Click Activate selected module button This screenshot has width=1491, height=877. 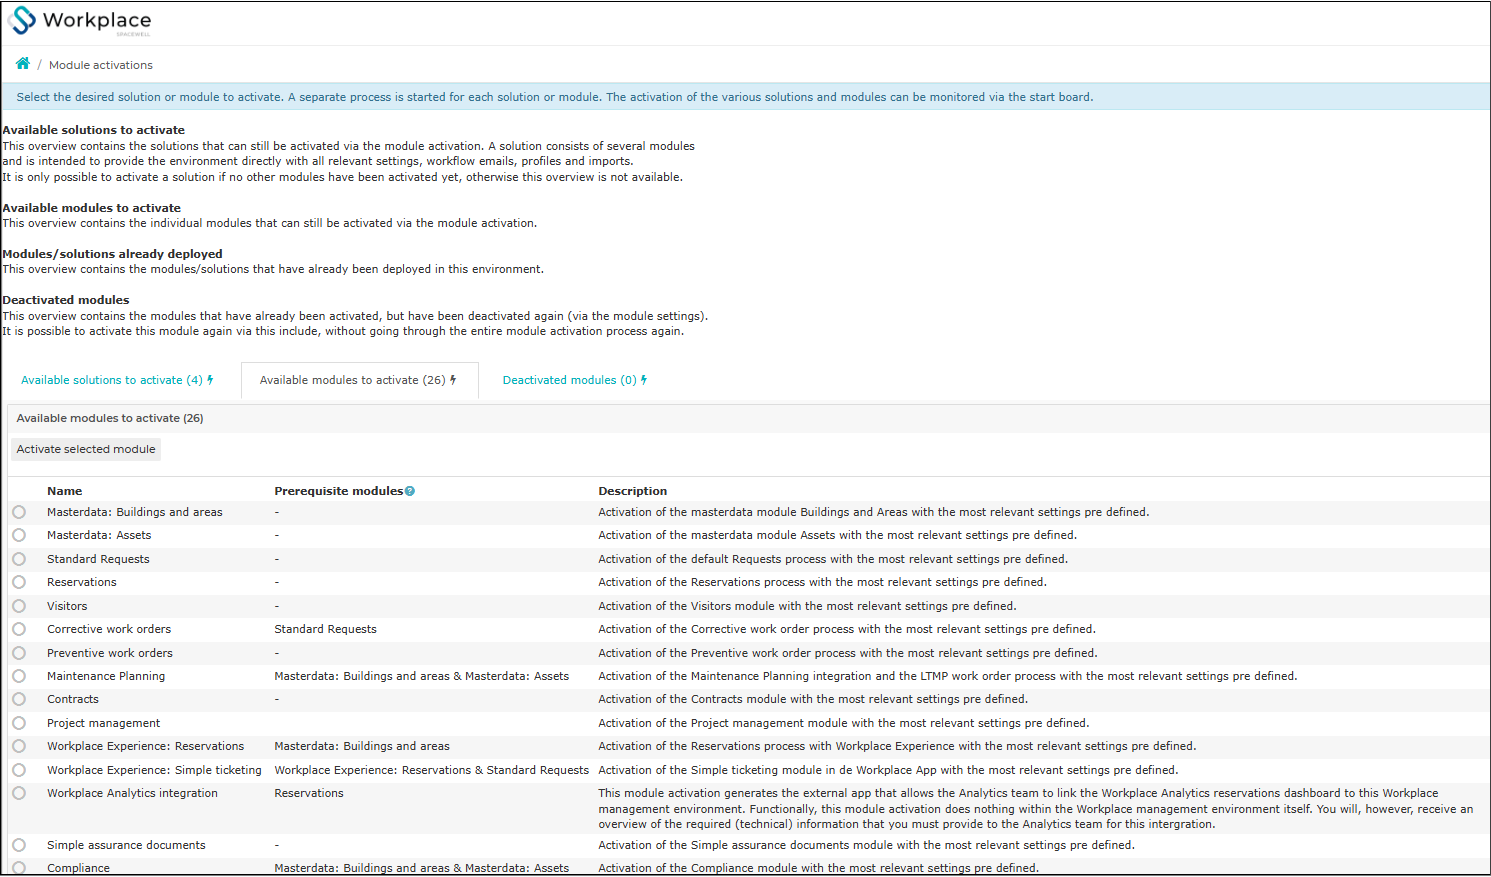click(86, 449)
